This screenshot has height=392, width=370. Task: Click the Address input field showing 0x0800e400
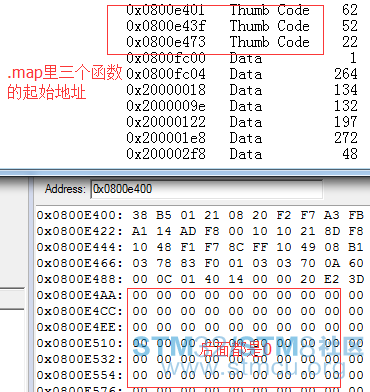tap(206, 190)
